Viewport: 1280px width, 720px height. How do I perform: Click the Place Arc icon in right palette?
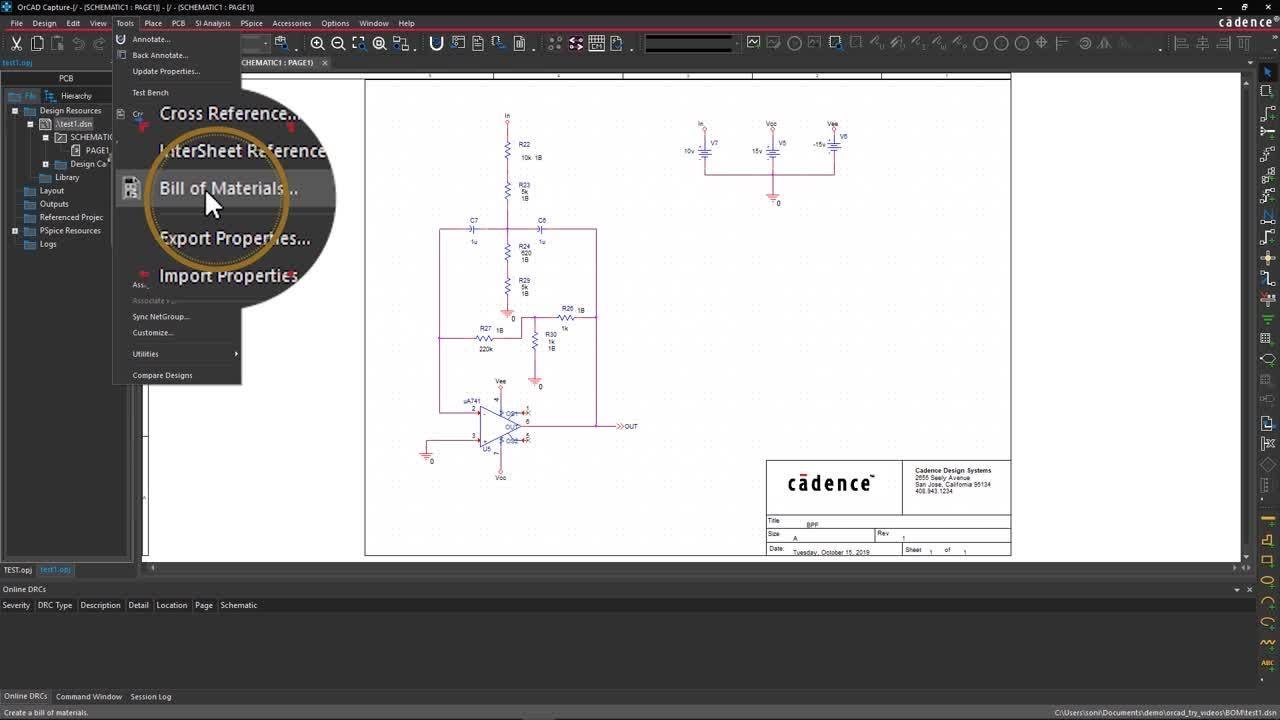click(x=1267, y=601)
